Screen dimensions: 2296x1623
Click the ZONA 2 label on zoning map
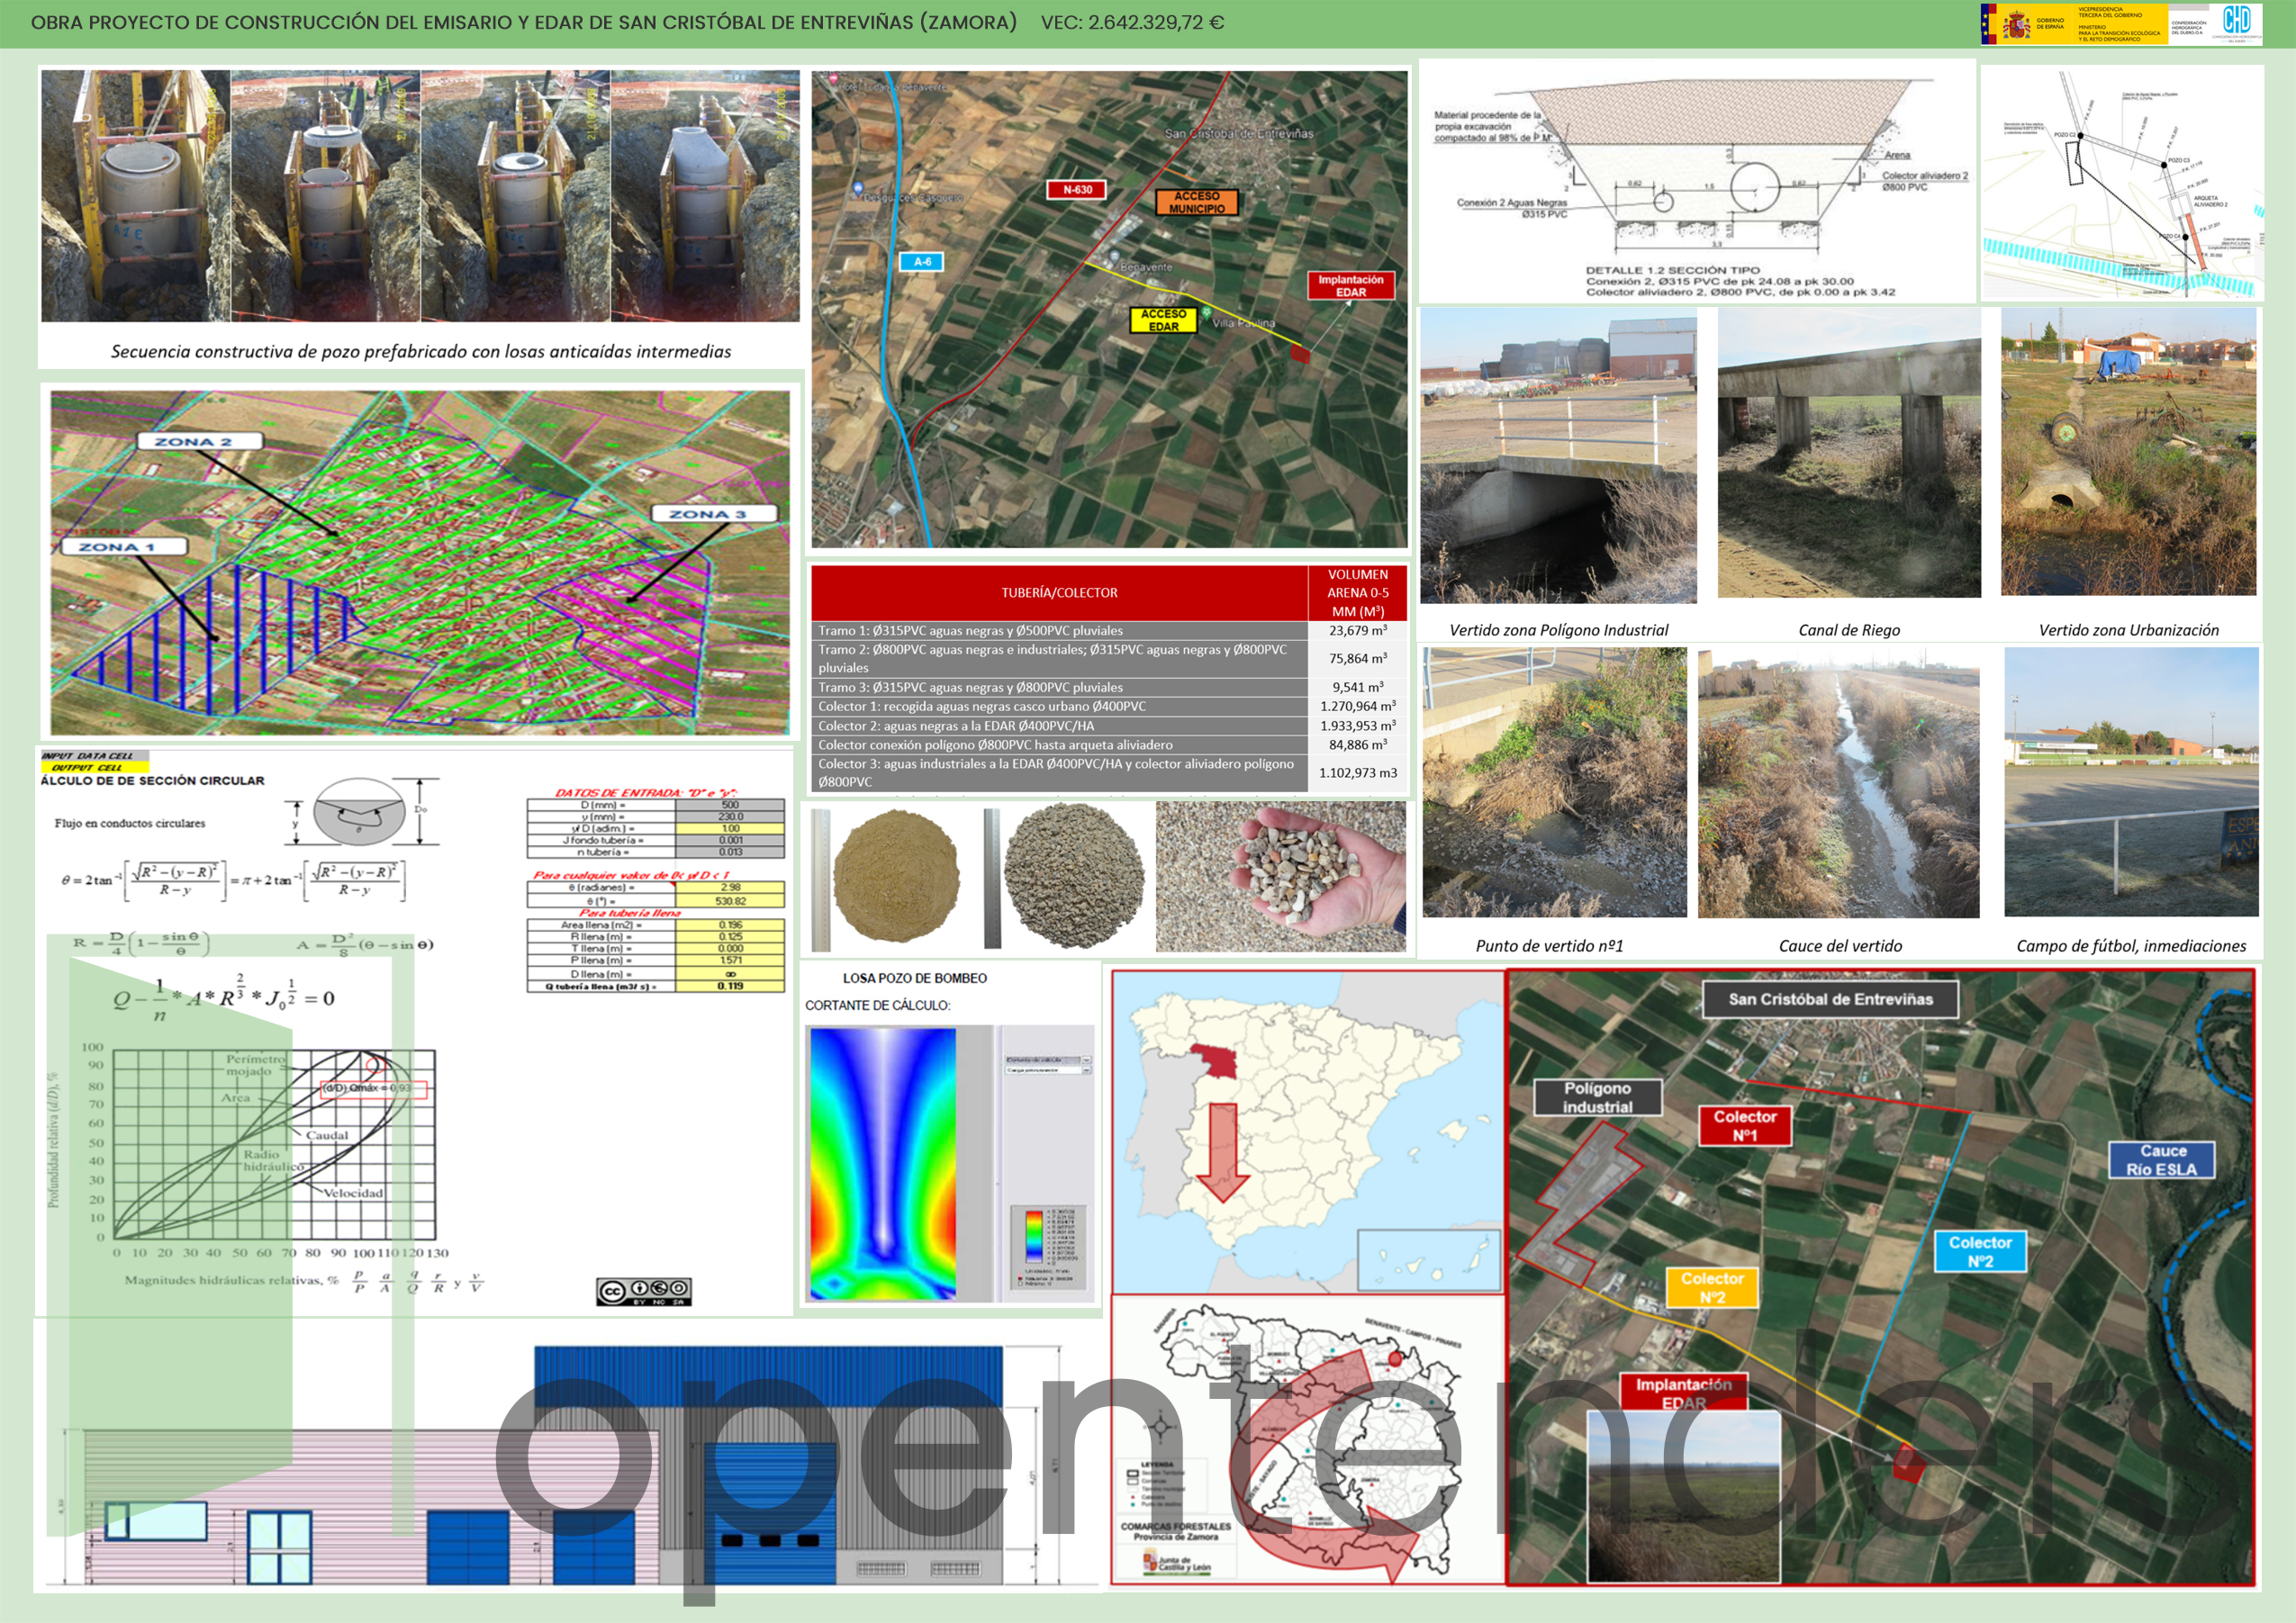(200, 441)
